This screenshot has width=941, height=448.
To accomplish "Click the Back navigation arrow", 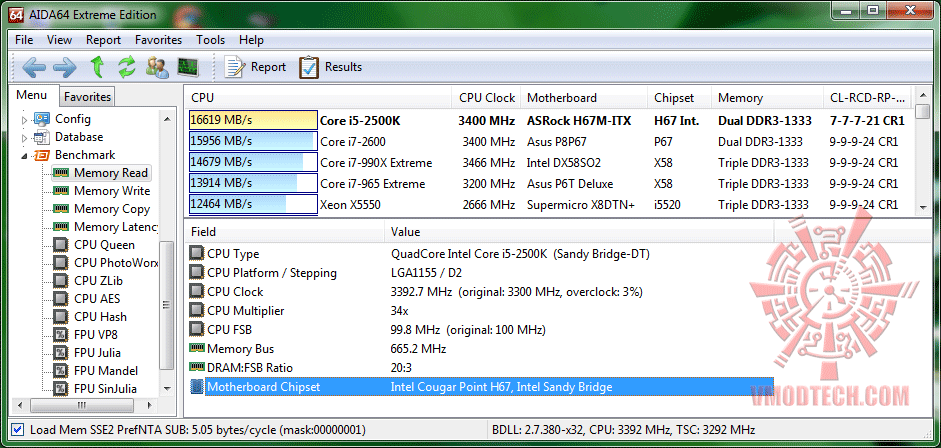I will click(34, 67).
